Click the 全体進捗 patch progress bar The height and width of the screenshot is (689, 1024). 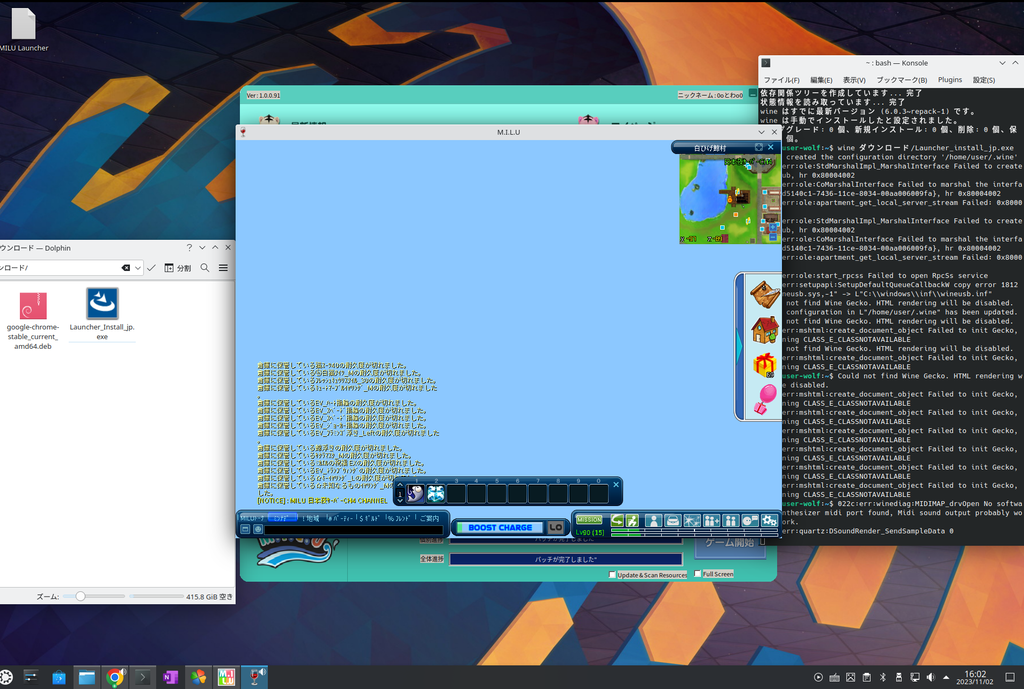(566, 559)
